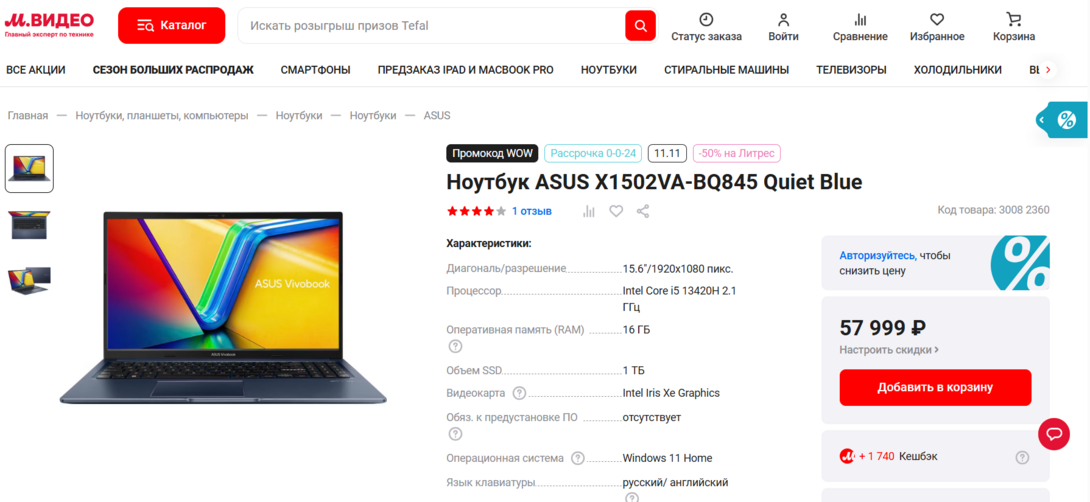Click the Войти person icon
Screen dimensions: 1090x502
pyautogui.click(x=783, y=19)
